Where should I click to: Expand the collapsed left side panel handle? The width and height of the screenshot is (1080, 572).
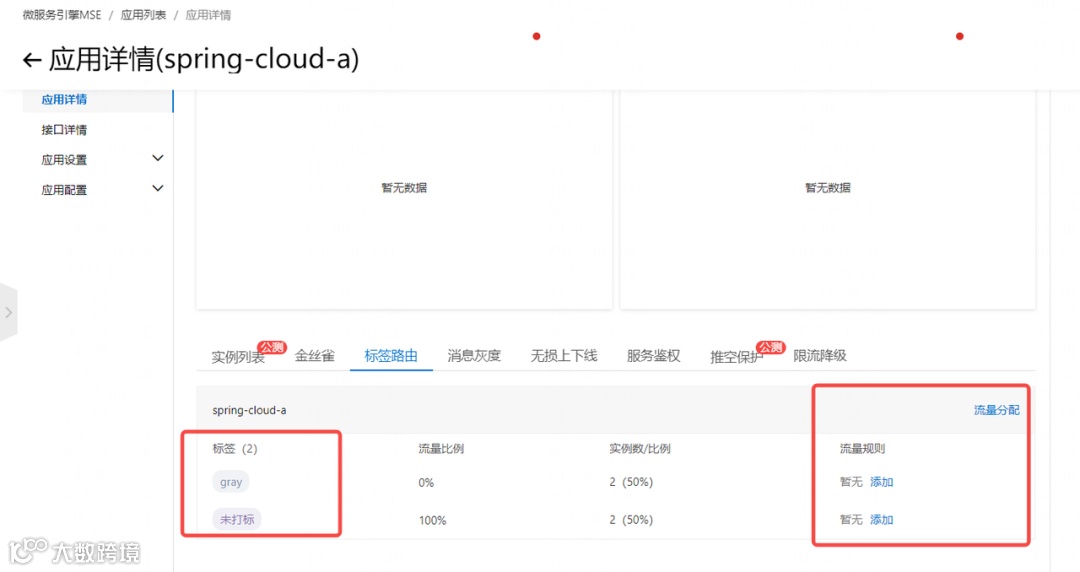click(x=8, y=312)
